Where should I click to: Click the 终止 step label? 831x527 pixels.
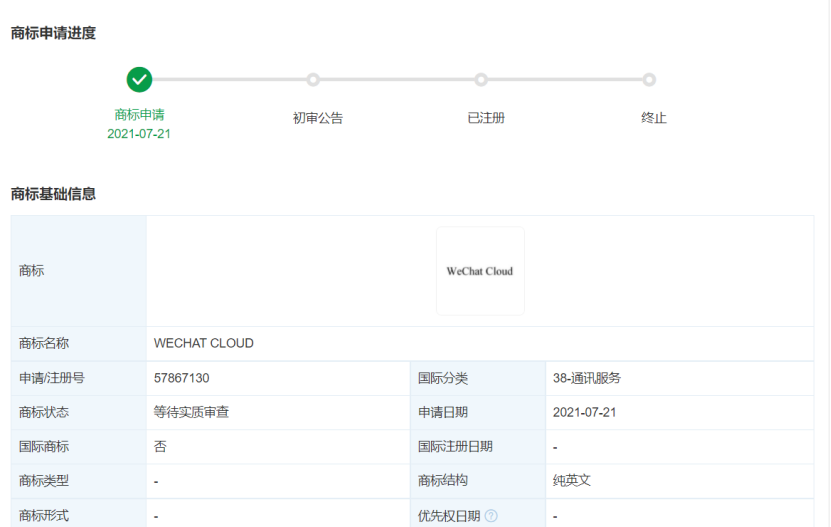[x=653, y=118]
